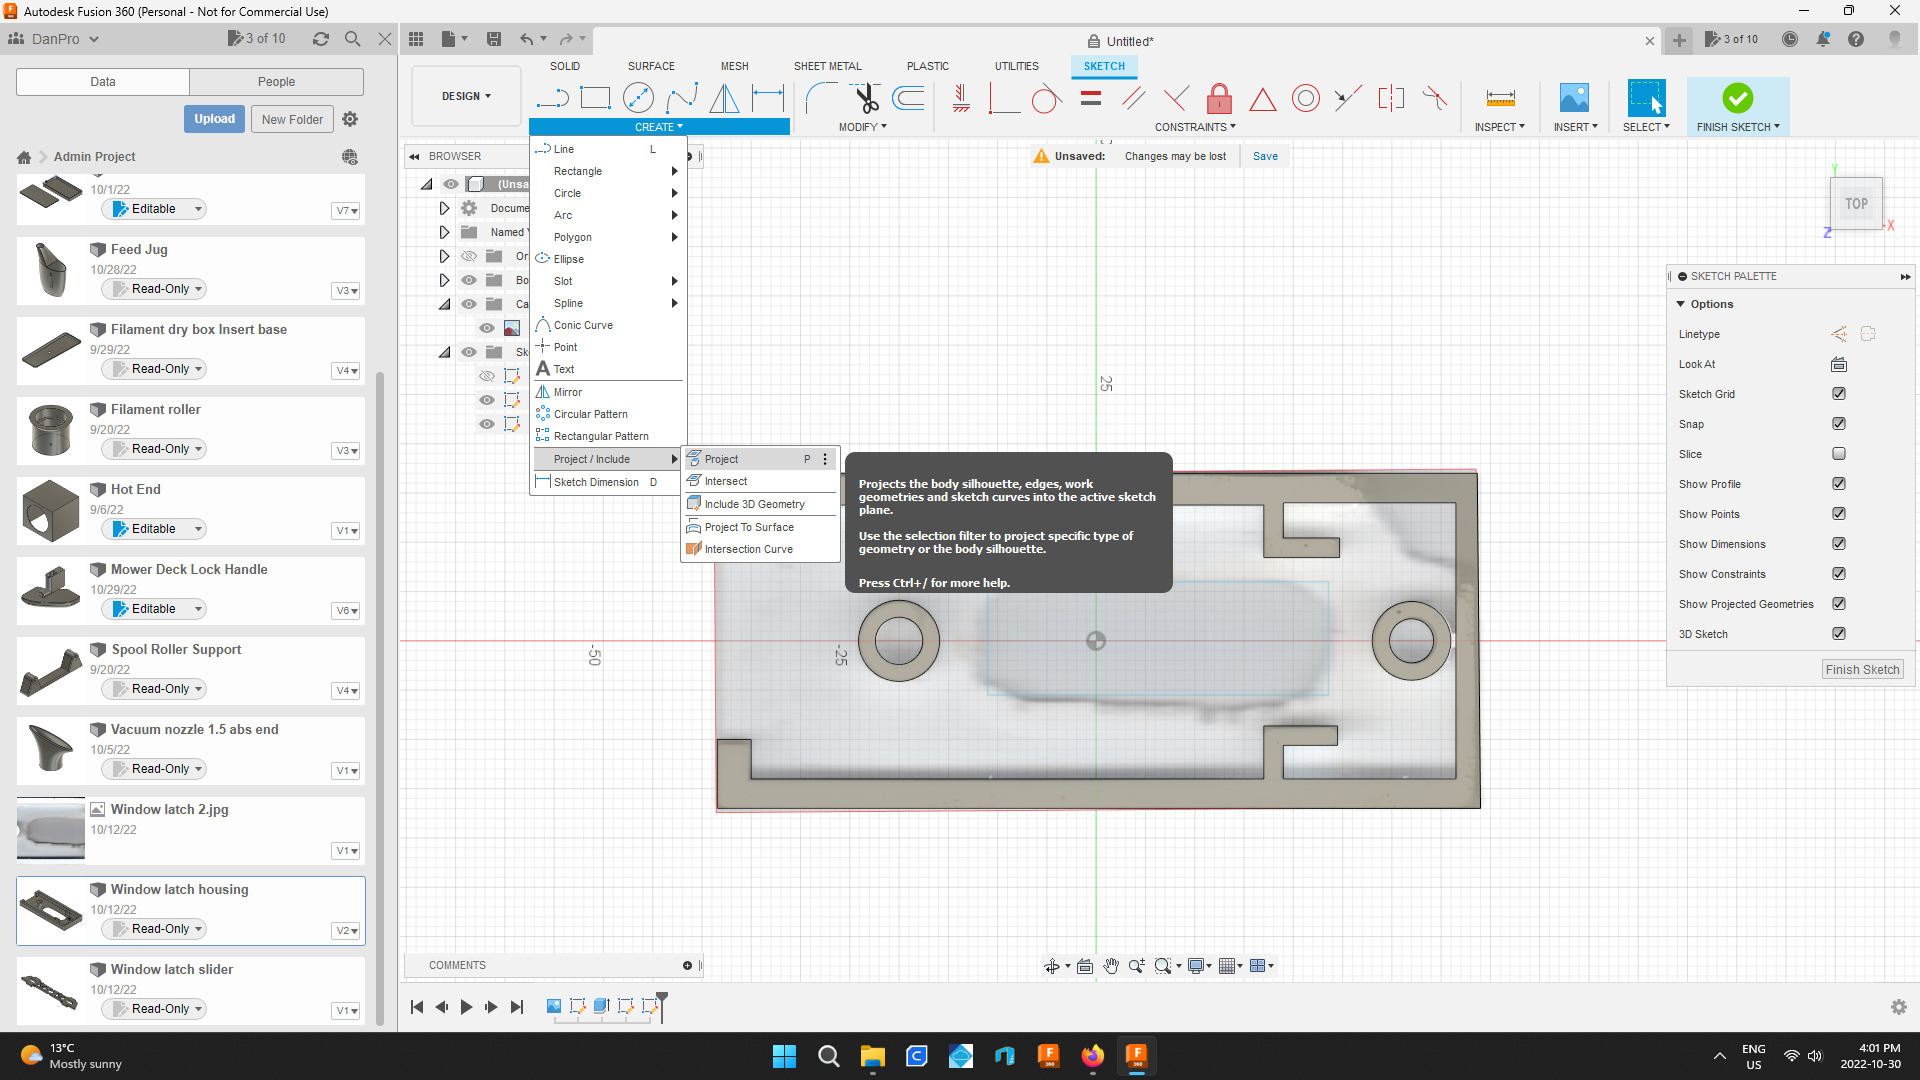This screenshot has height=1080, width=1920.
Task: Enable the Slice option in Sketch Palette
Action: 1838,453
